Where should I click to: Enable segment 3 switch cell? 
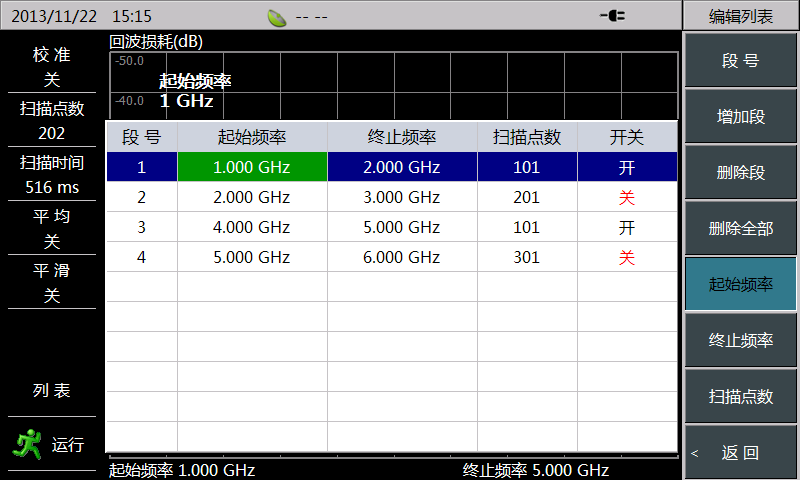point(627,227)
